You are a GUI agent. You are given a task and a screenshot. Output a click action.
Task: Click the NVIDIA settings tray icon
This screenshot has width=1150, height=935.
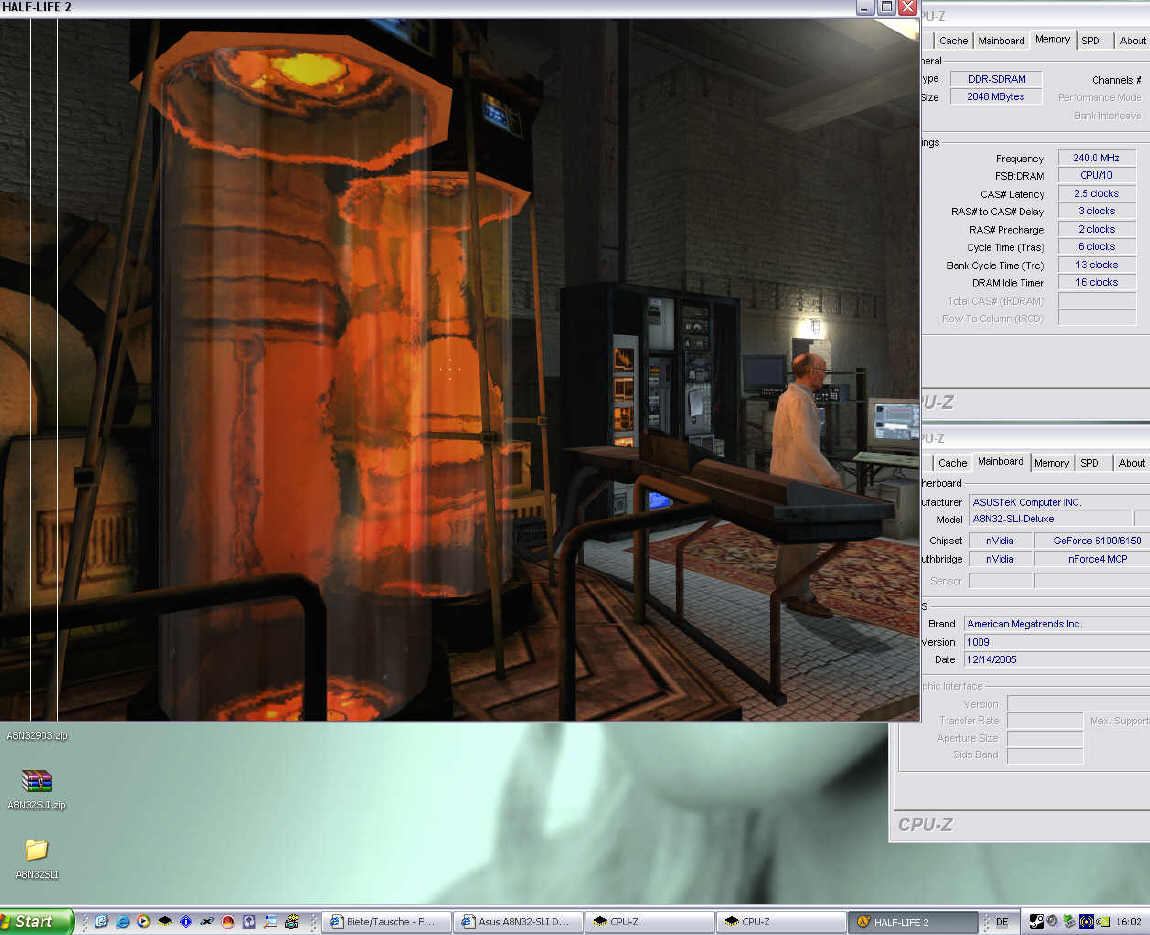click(1103, 921)
